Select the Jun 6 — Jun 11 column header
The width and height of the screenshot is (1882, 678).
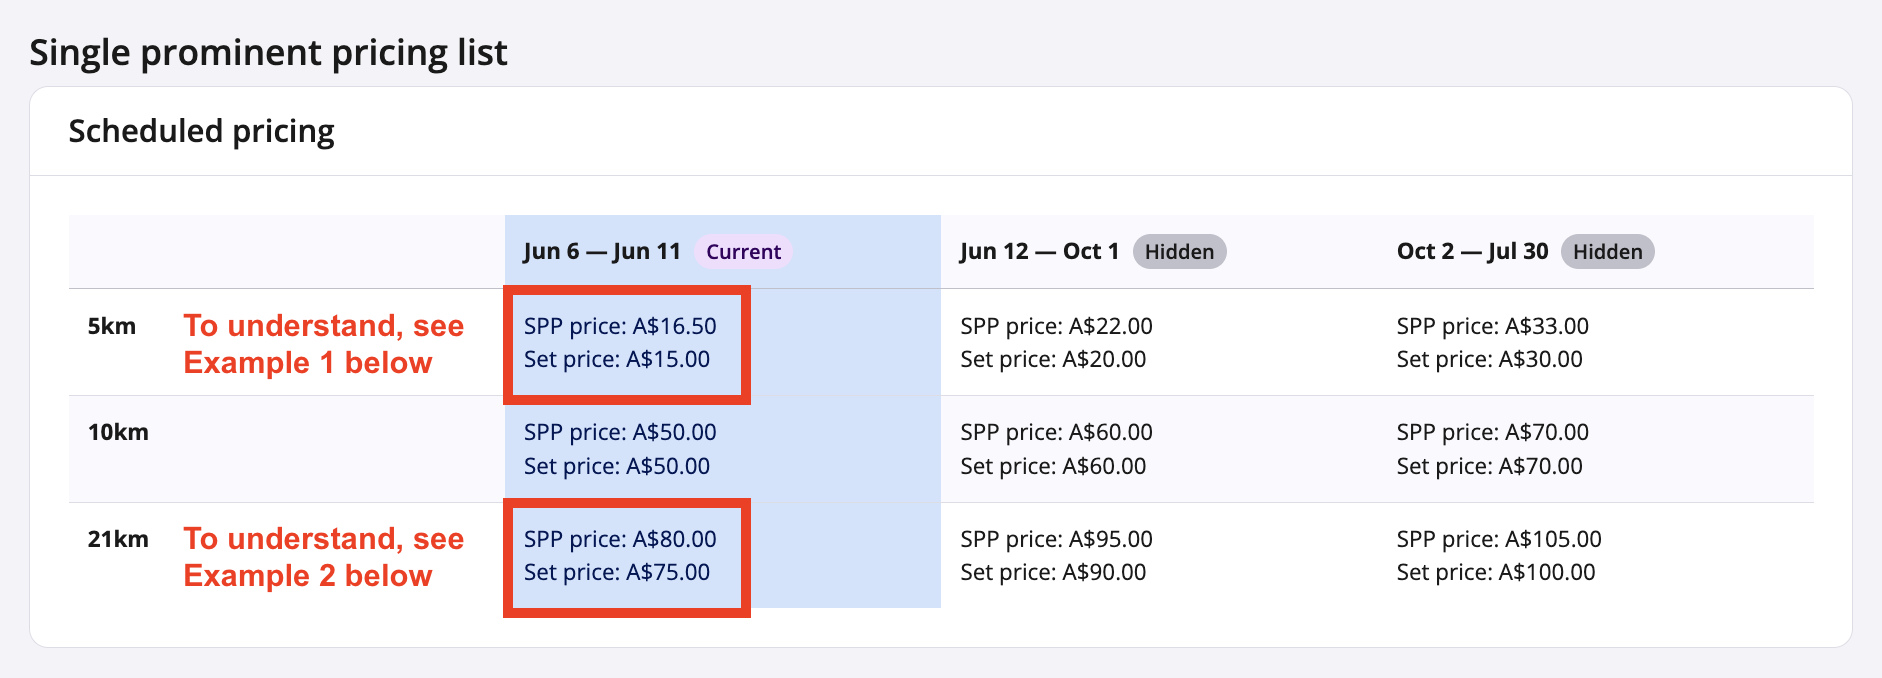click(x=601, y=252)
